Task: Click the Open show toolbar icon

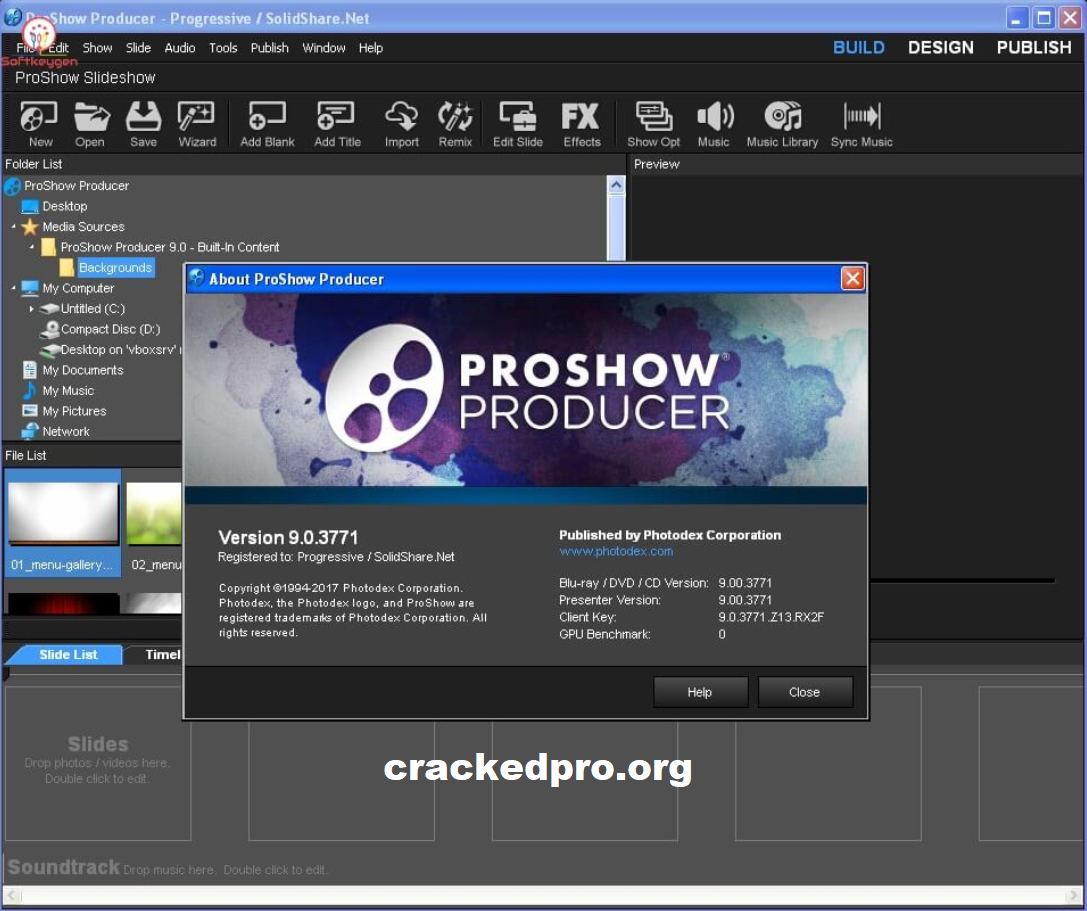Action: click(x=90, y=123)
